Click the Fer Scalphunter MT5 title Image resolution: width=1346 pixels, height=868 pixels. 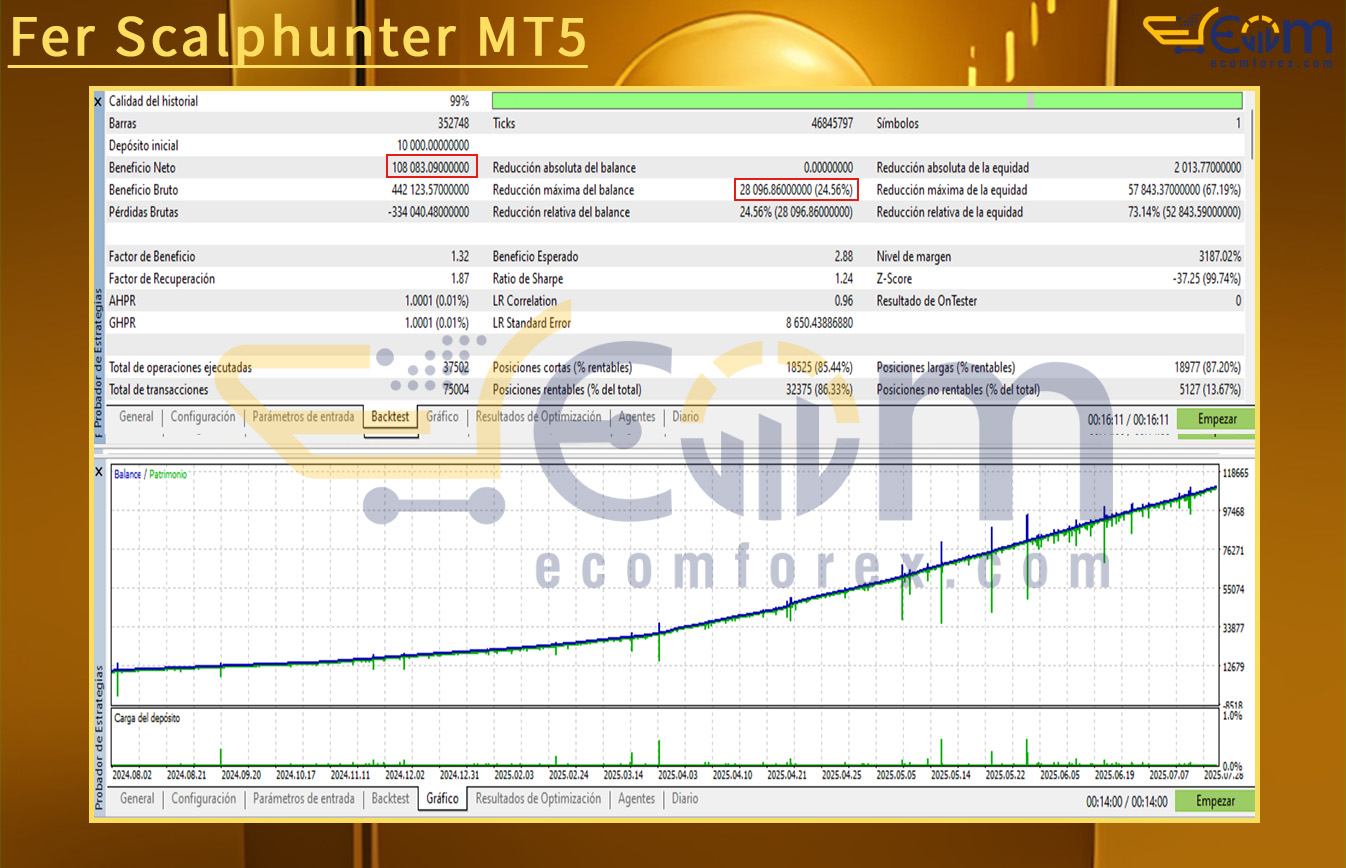[x=298, y=36]
